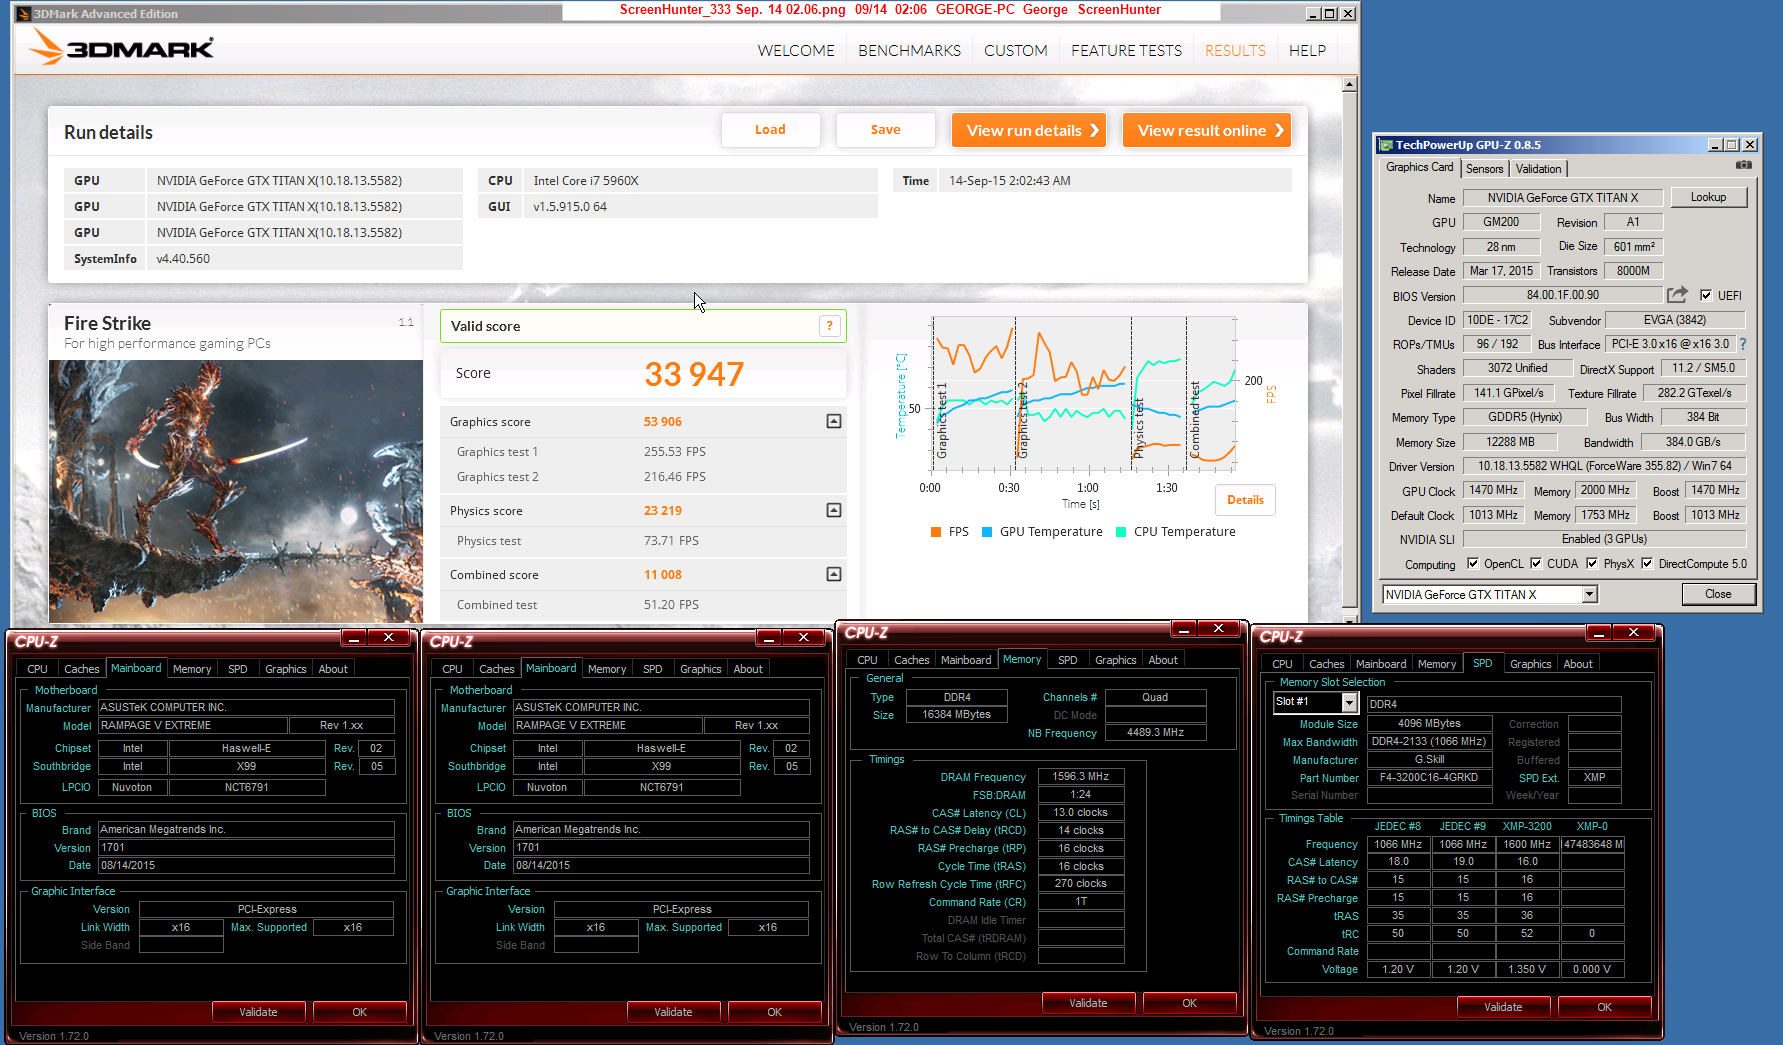Click the orange FPS legend swatch
1783x1045 pixels.
[936, 532]
